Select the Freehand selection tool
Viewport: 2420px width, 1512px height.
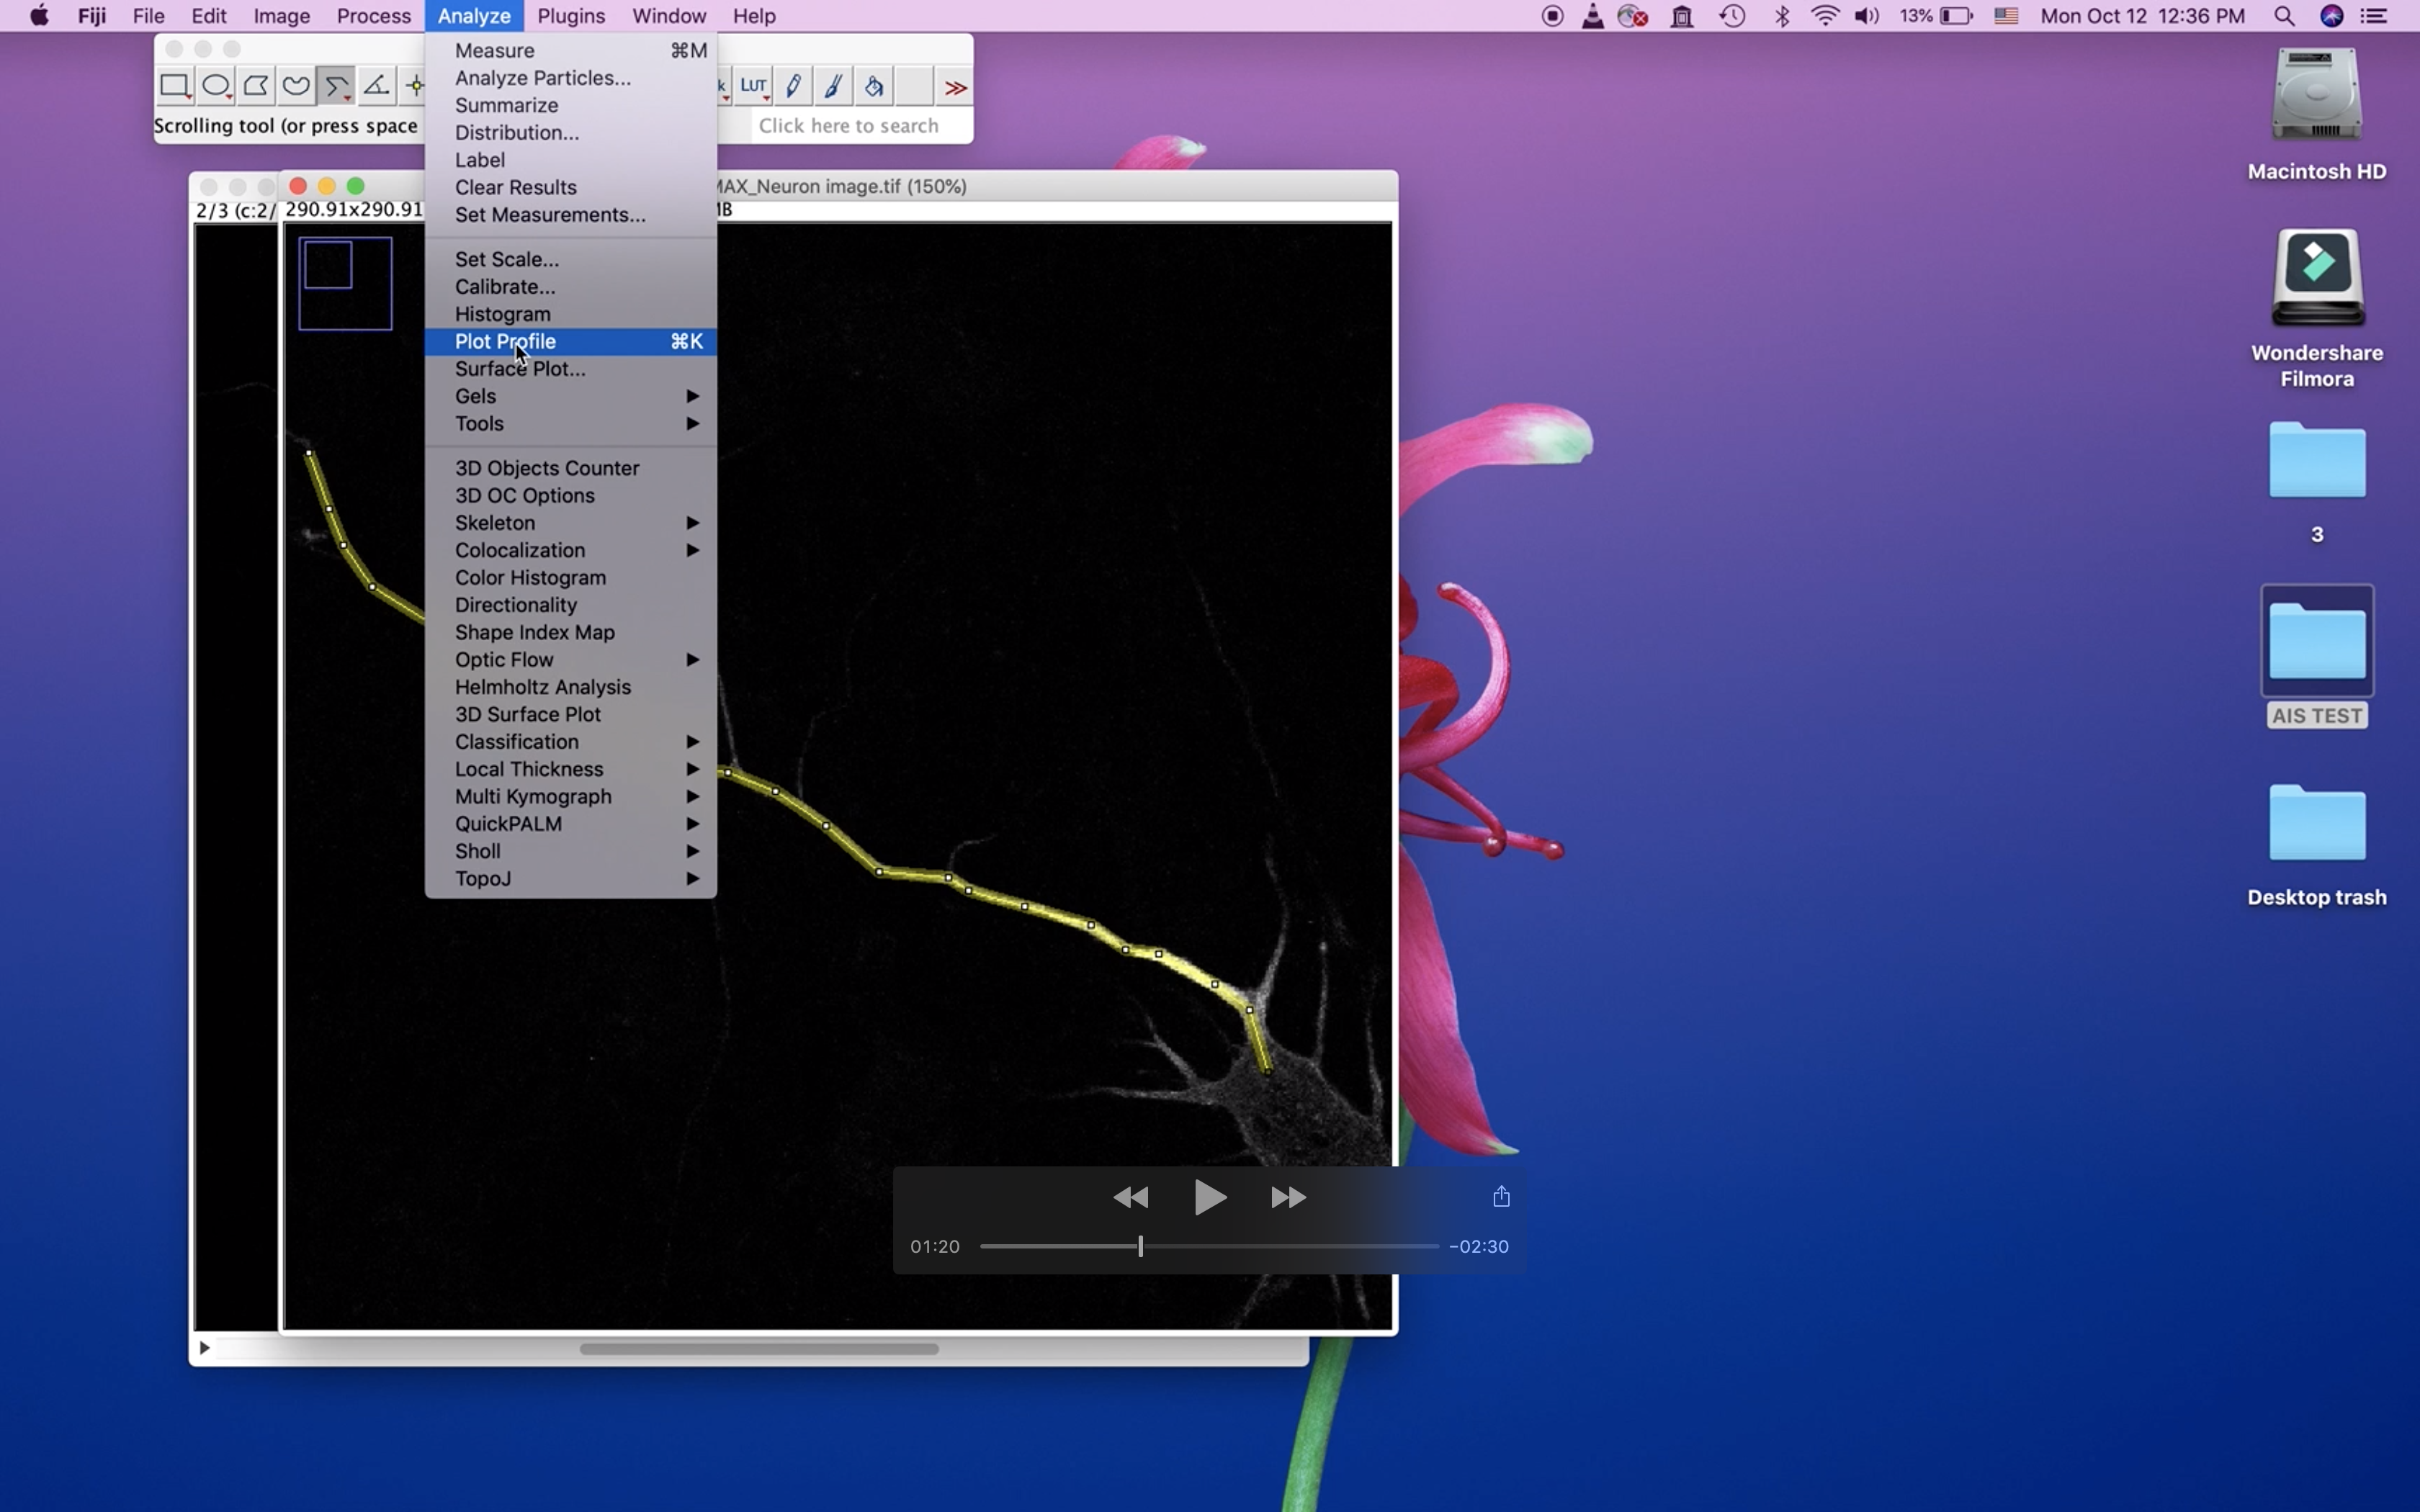click(296, 86)
